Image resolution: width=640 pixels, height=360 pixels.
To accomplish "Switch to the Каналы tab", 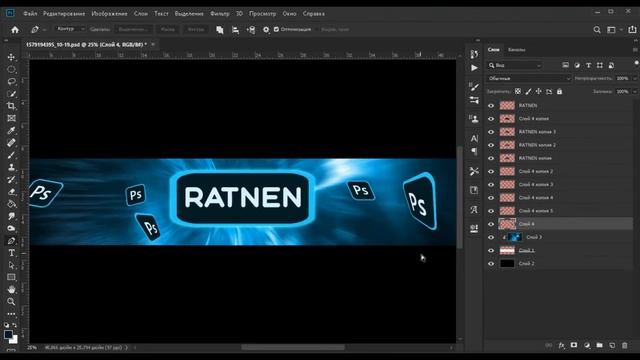I will (x=516, y=50).
